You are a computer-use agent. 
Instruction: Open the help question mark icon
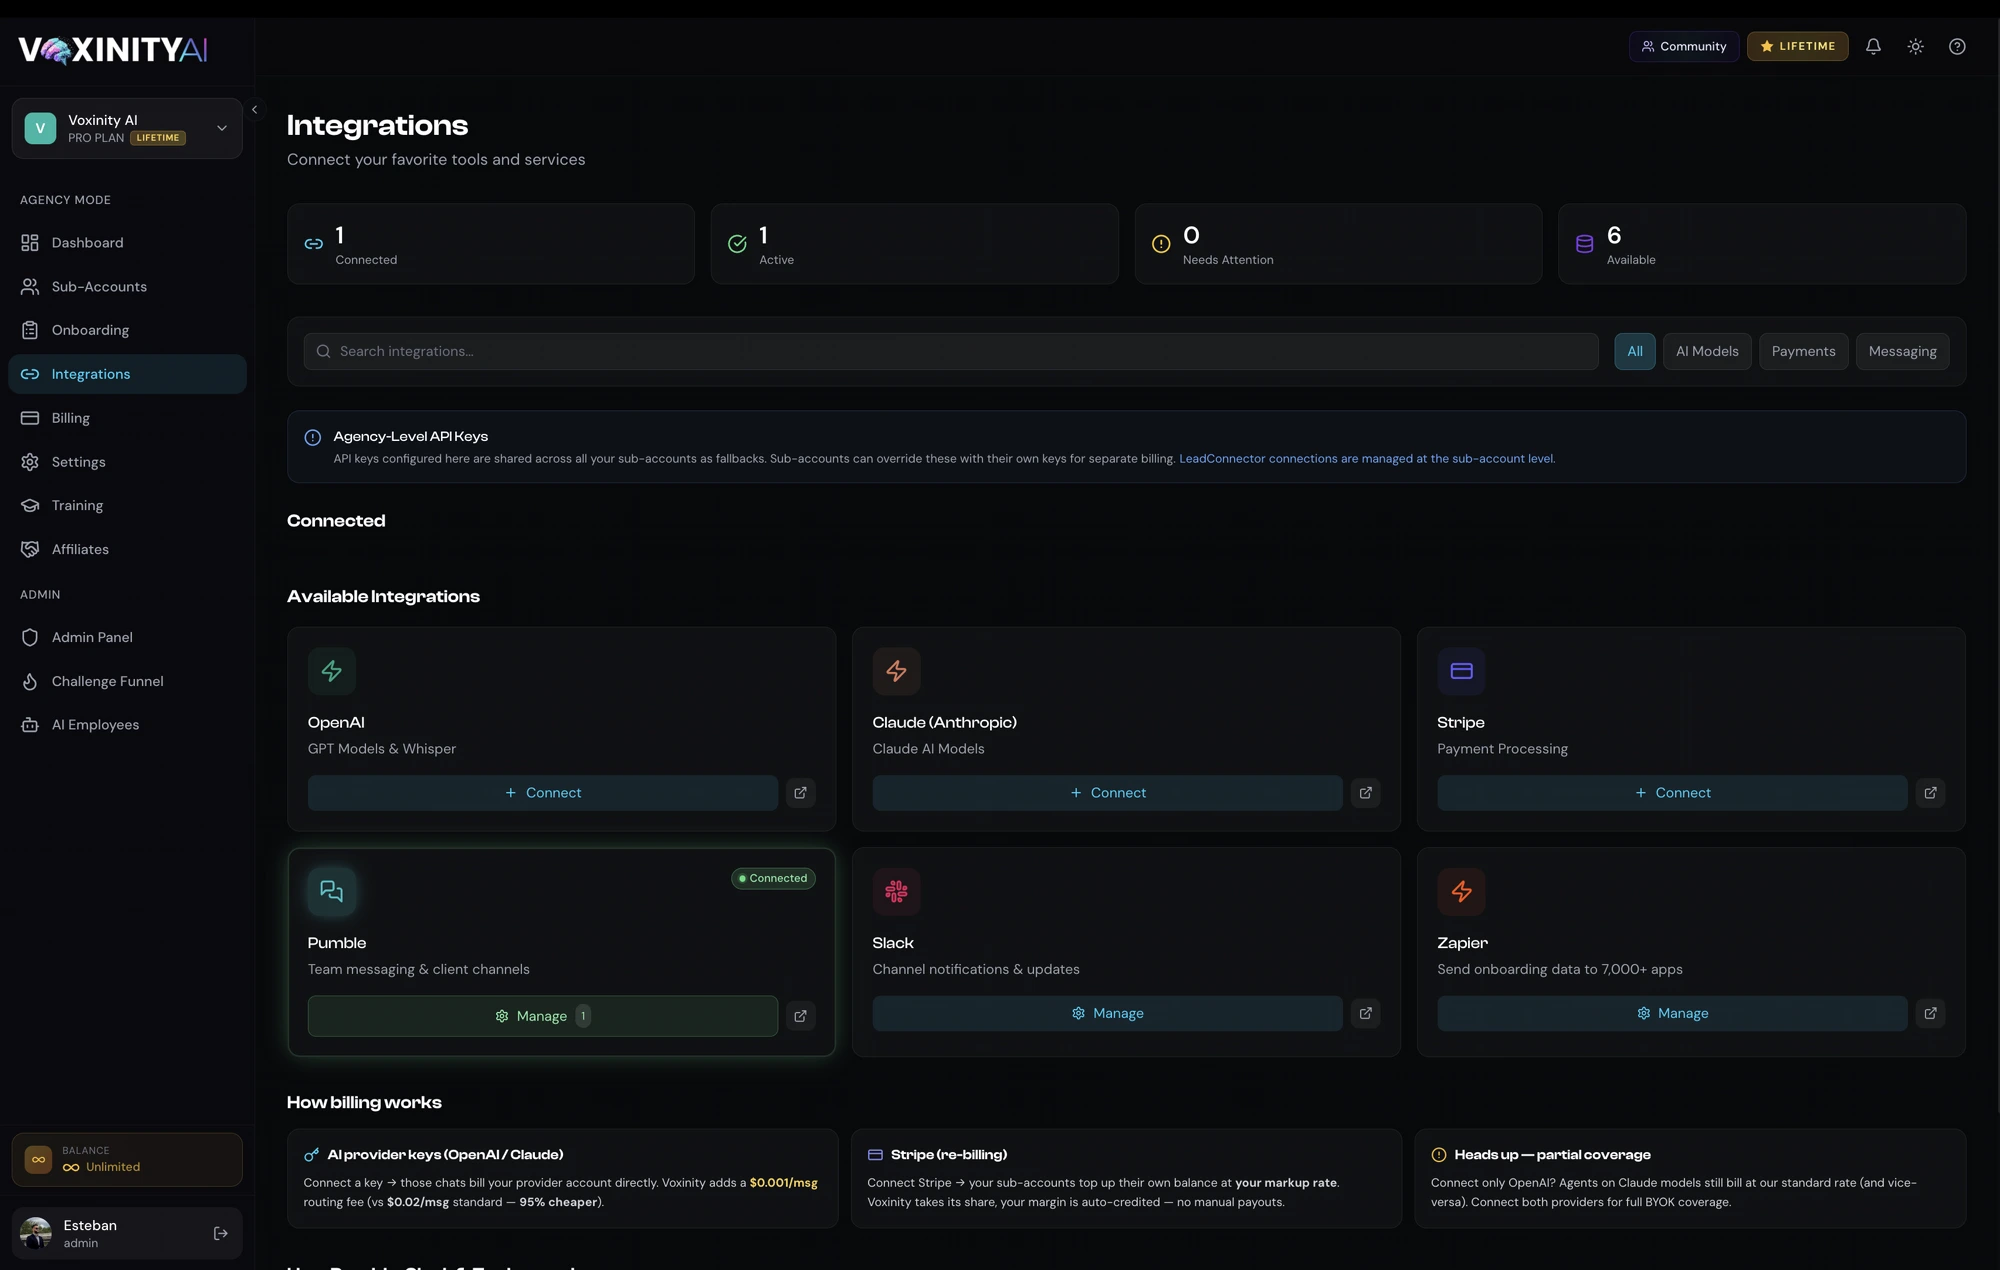coord(1957,46)
